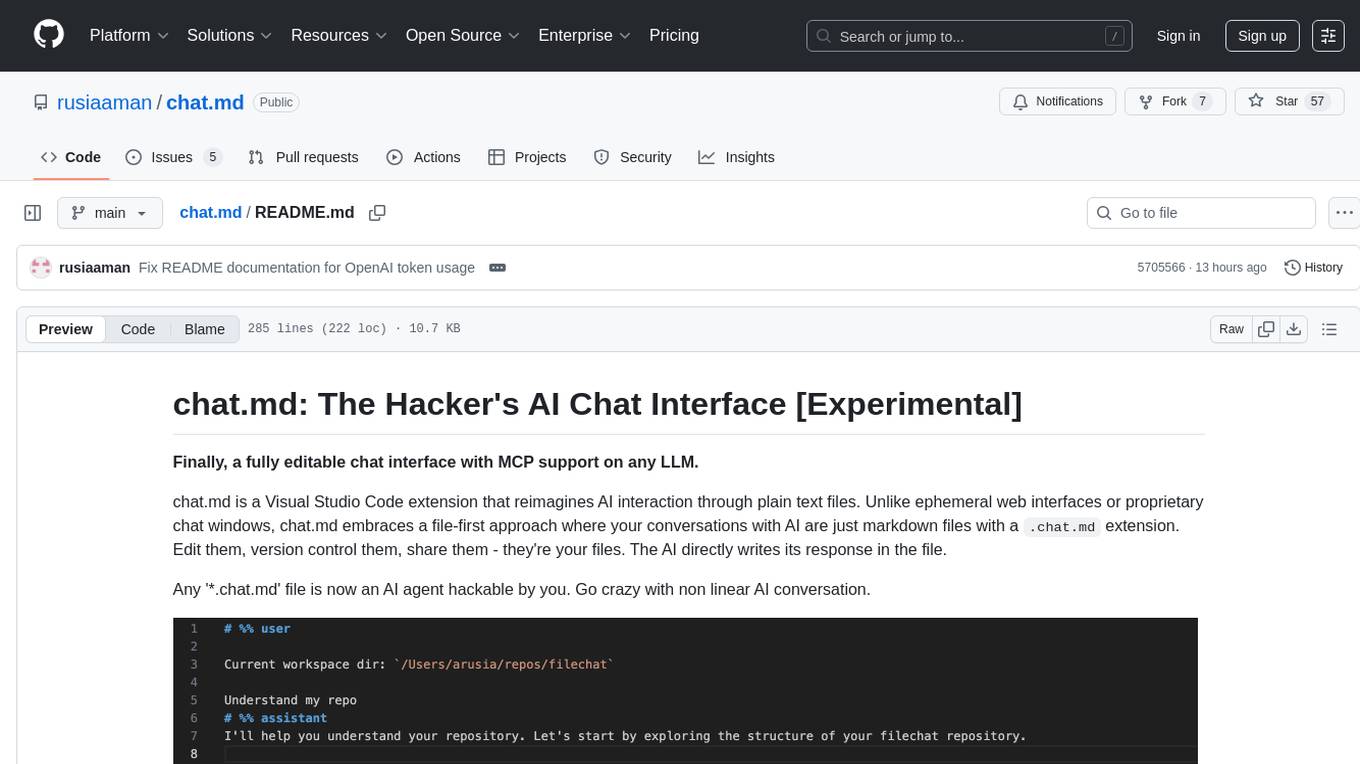This screenshot has width=1360, height=764.
Task: Open the document outline icon
Action: pos(1329,329)
